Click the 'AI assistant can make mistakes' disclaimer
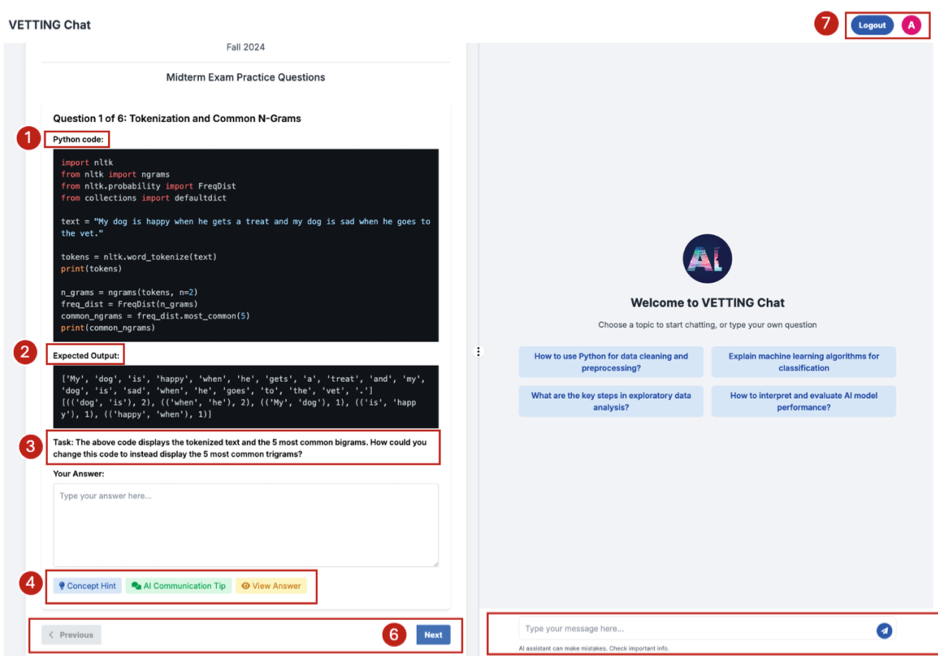The width and height of the screenshot is (938, 656). tap(593, 648)
